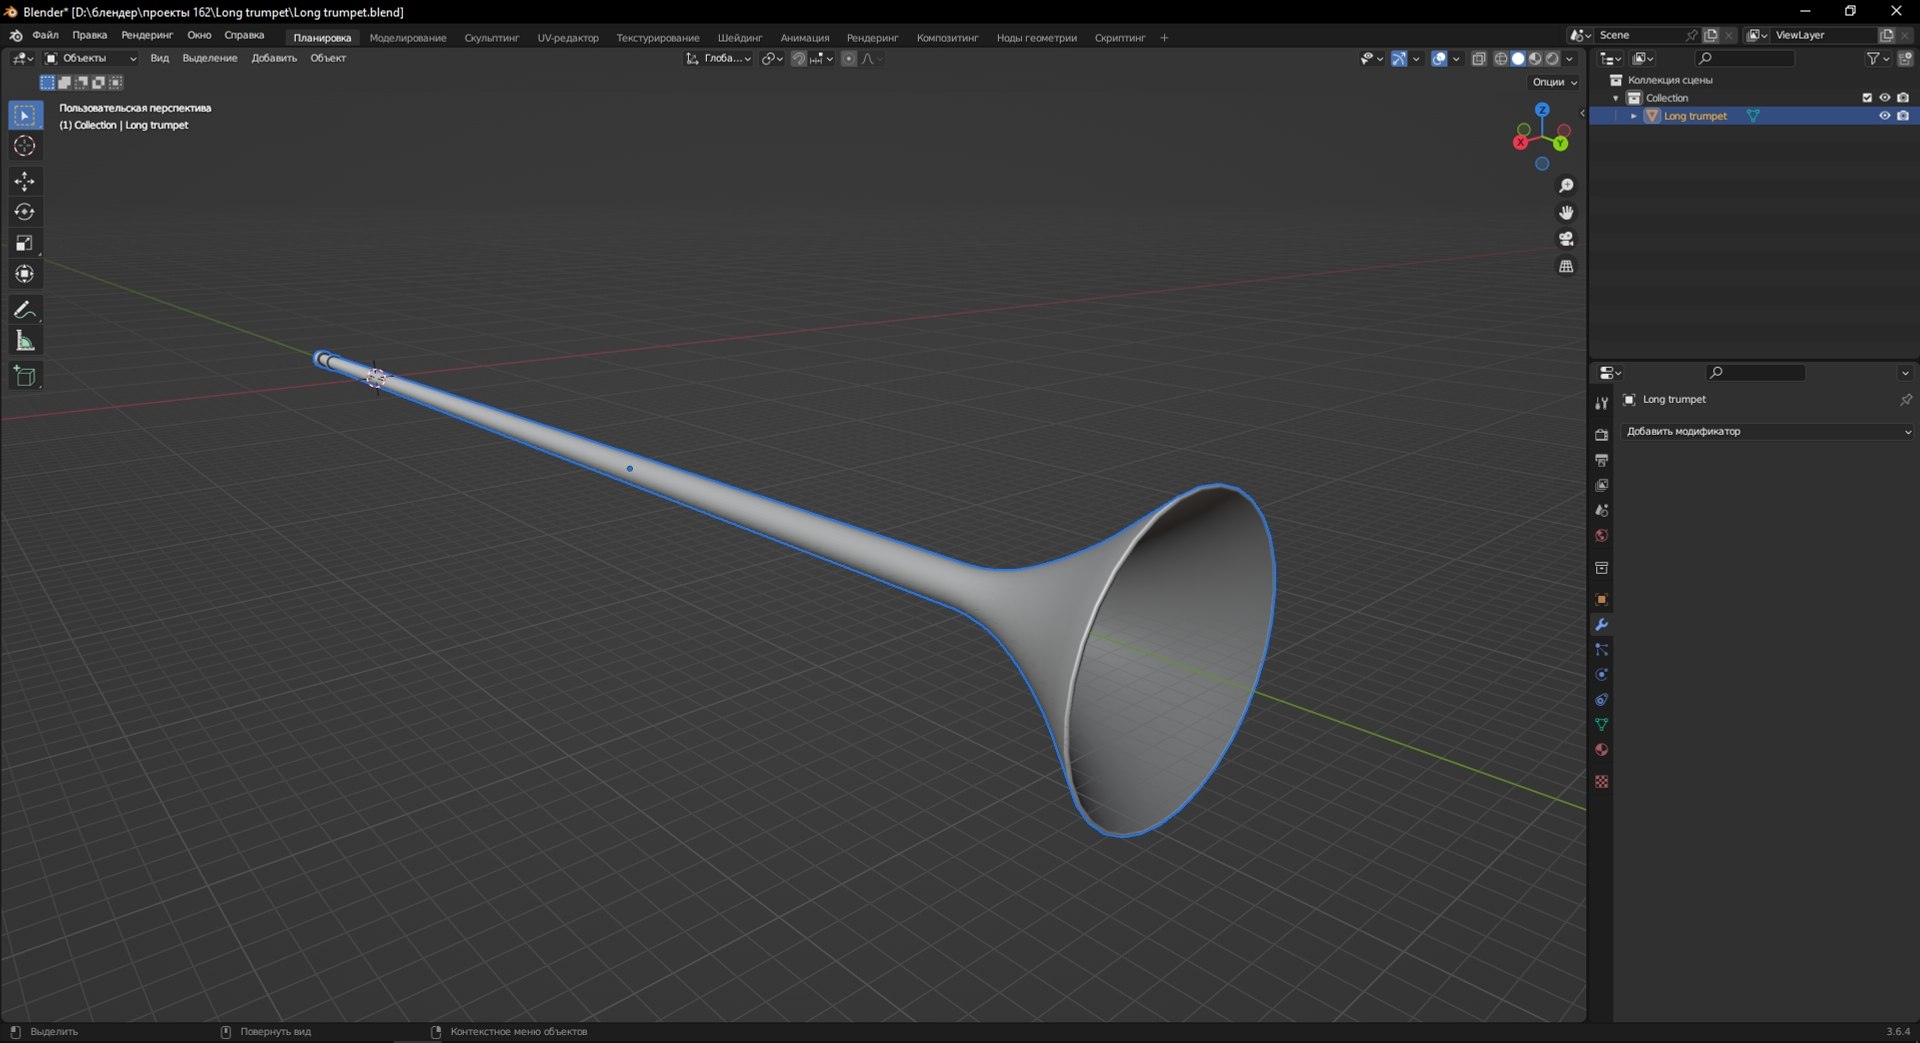Select the Annotate pencil tool
1920x1043 pixels.
[25, 310]
